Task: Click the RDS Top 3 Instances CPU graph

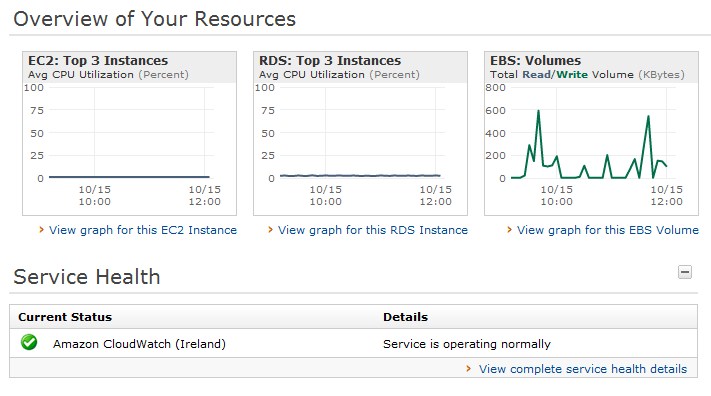Action: pos(360,133)
